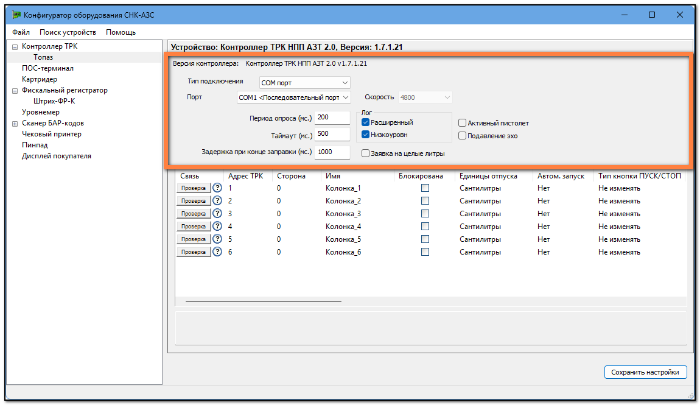Viewport: 700px width, 405px height.
Task: Enable the Подавление эхо checkbox
Action: (462, 135)
